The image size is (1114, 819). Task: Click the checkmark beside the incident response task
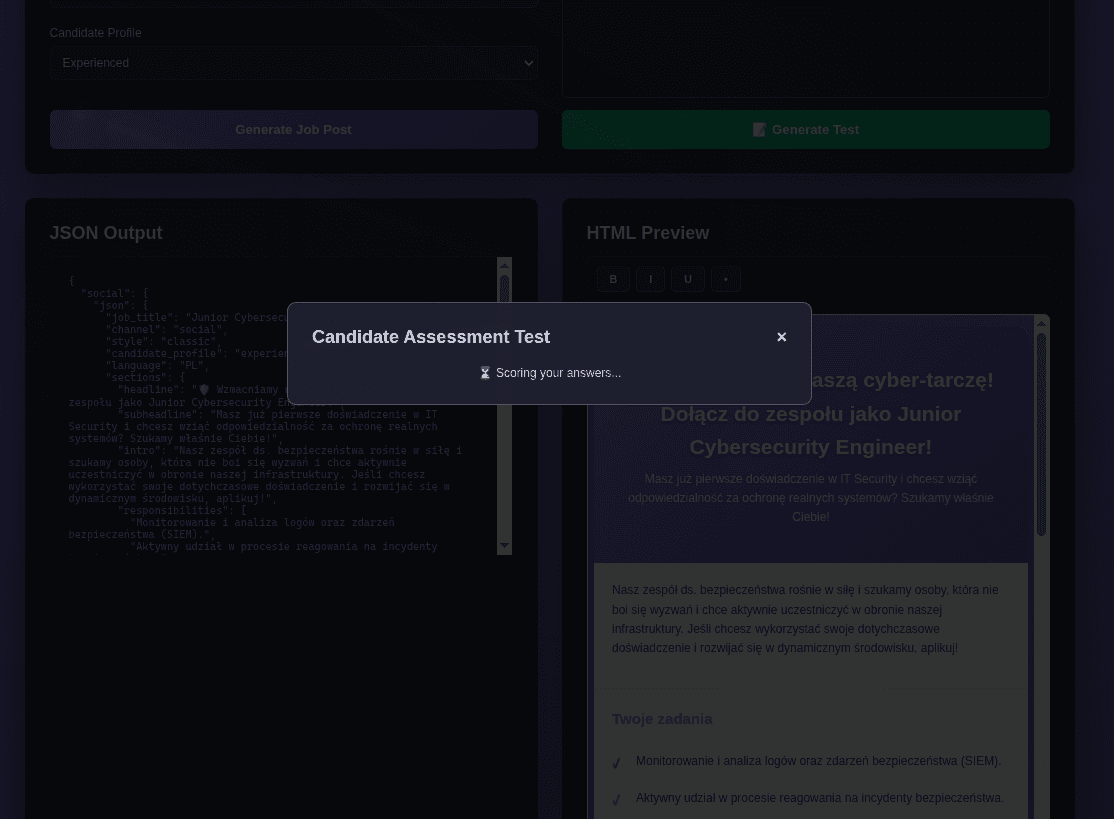[617, 799]
